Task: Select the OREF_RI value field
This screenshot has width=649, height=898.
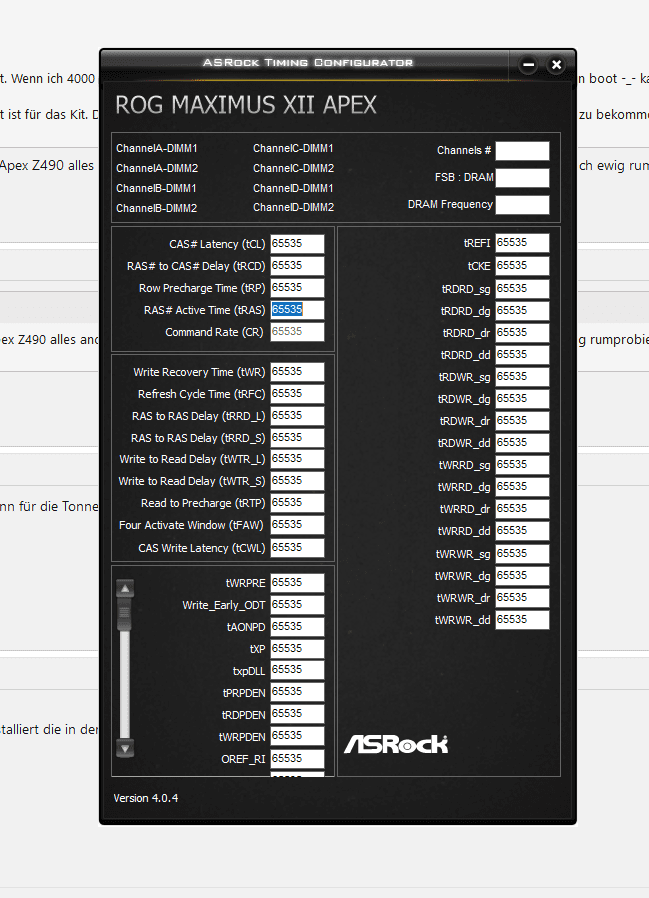Action: 297,758
